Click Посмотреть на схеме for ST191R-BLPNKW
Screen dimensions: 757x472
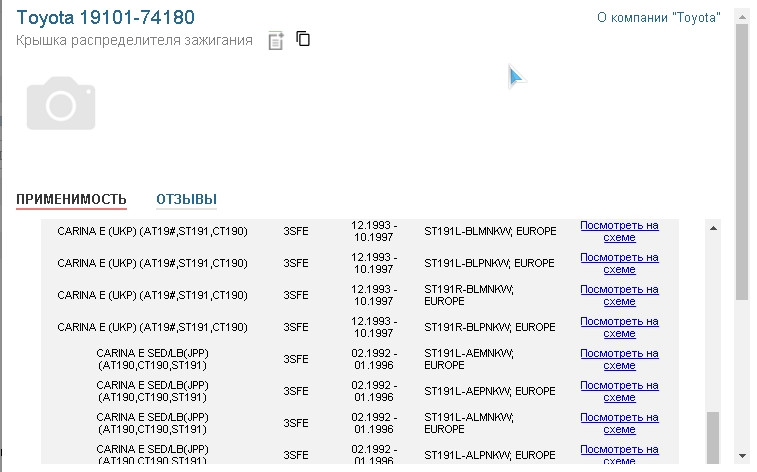tap(620, 327)
